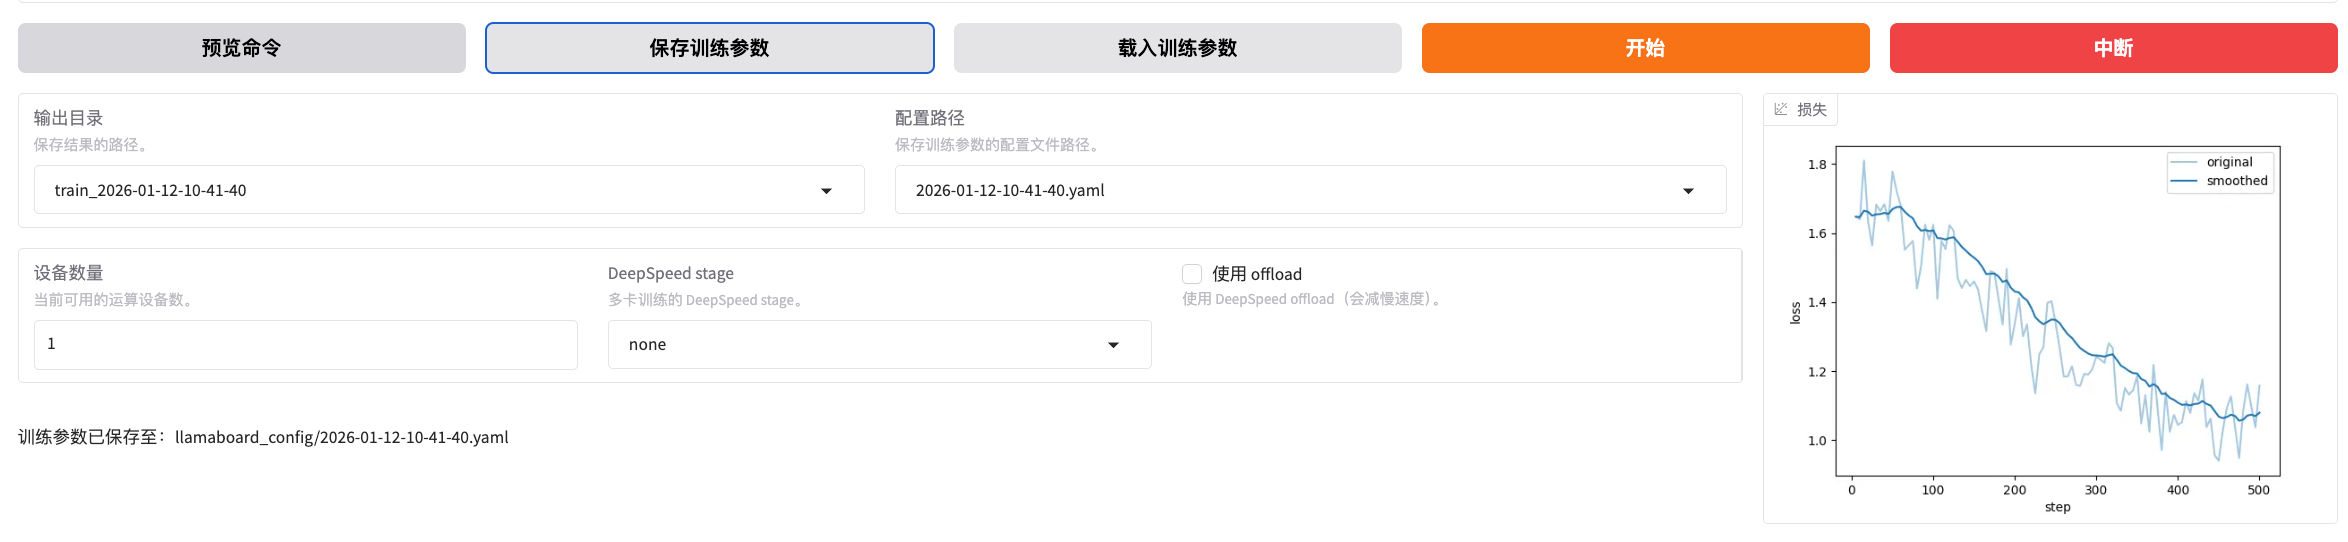
Task: Click the "original" legend entry in plot
Action: 2229,162
